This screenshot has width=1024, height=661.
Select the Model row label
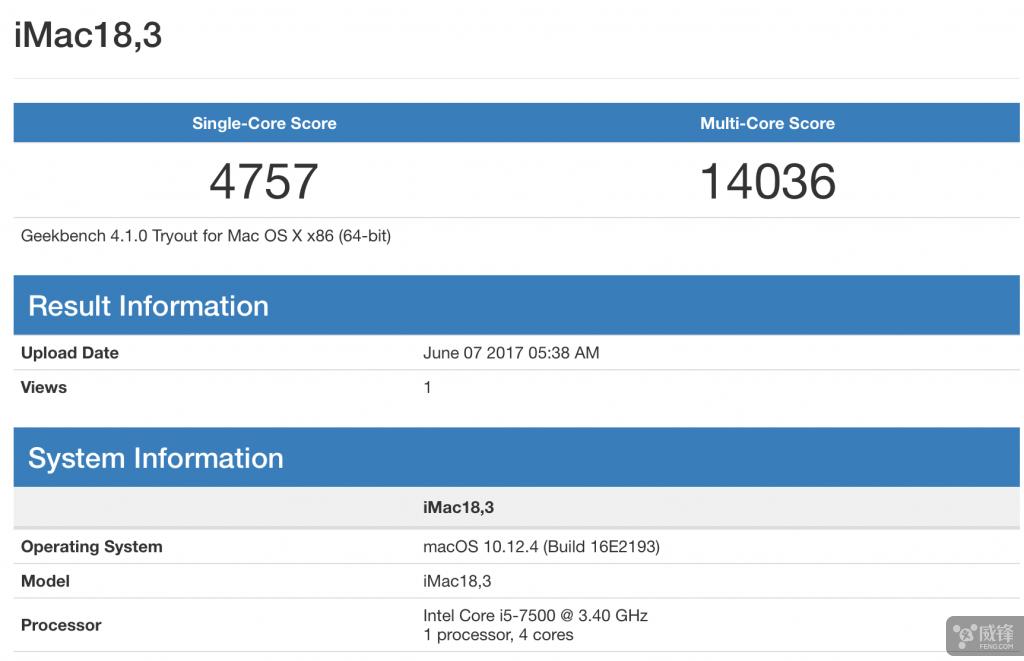coord(46,581)
